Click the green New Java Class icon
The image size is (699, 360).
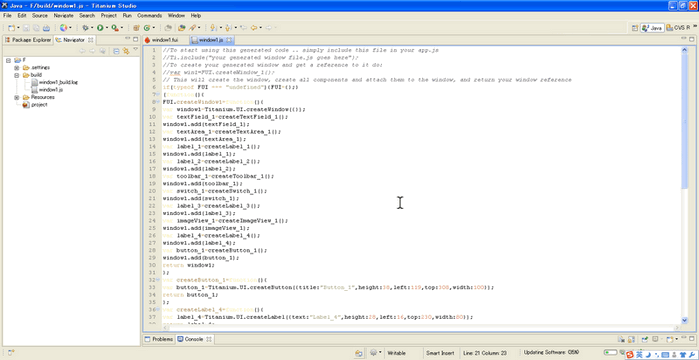pyautogui.click(x=147, y=28)
